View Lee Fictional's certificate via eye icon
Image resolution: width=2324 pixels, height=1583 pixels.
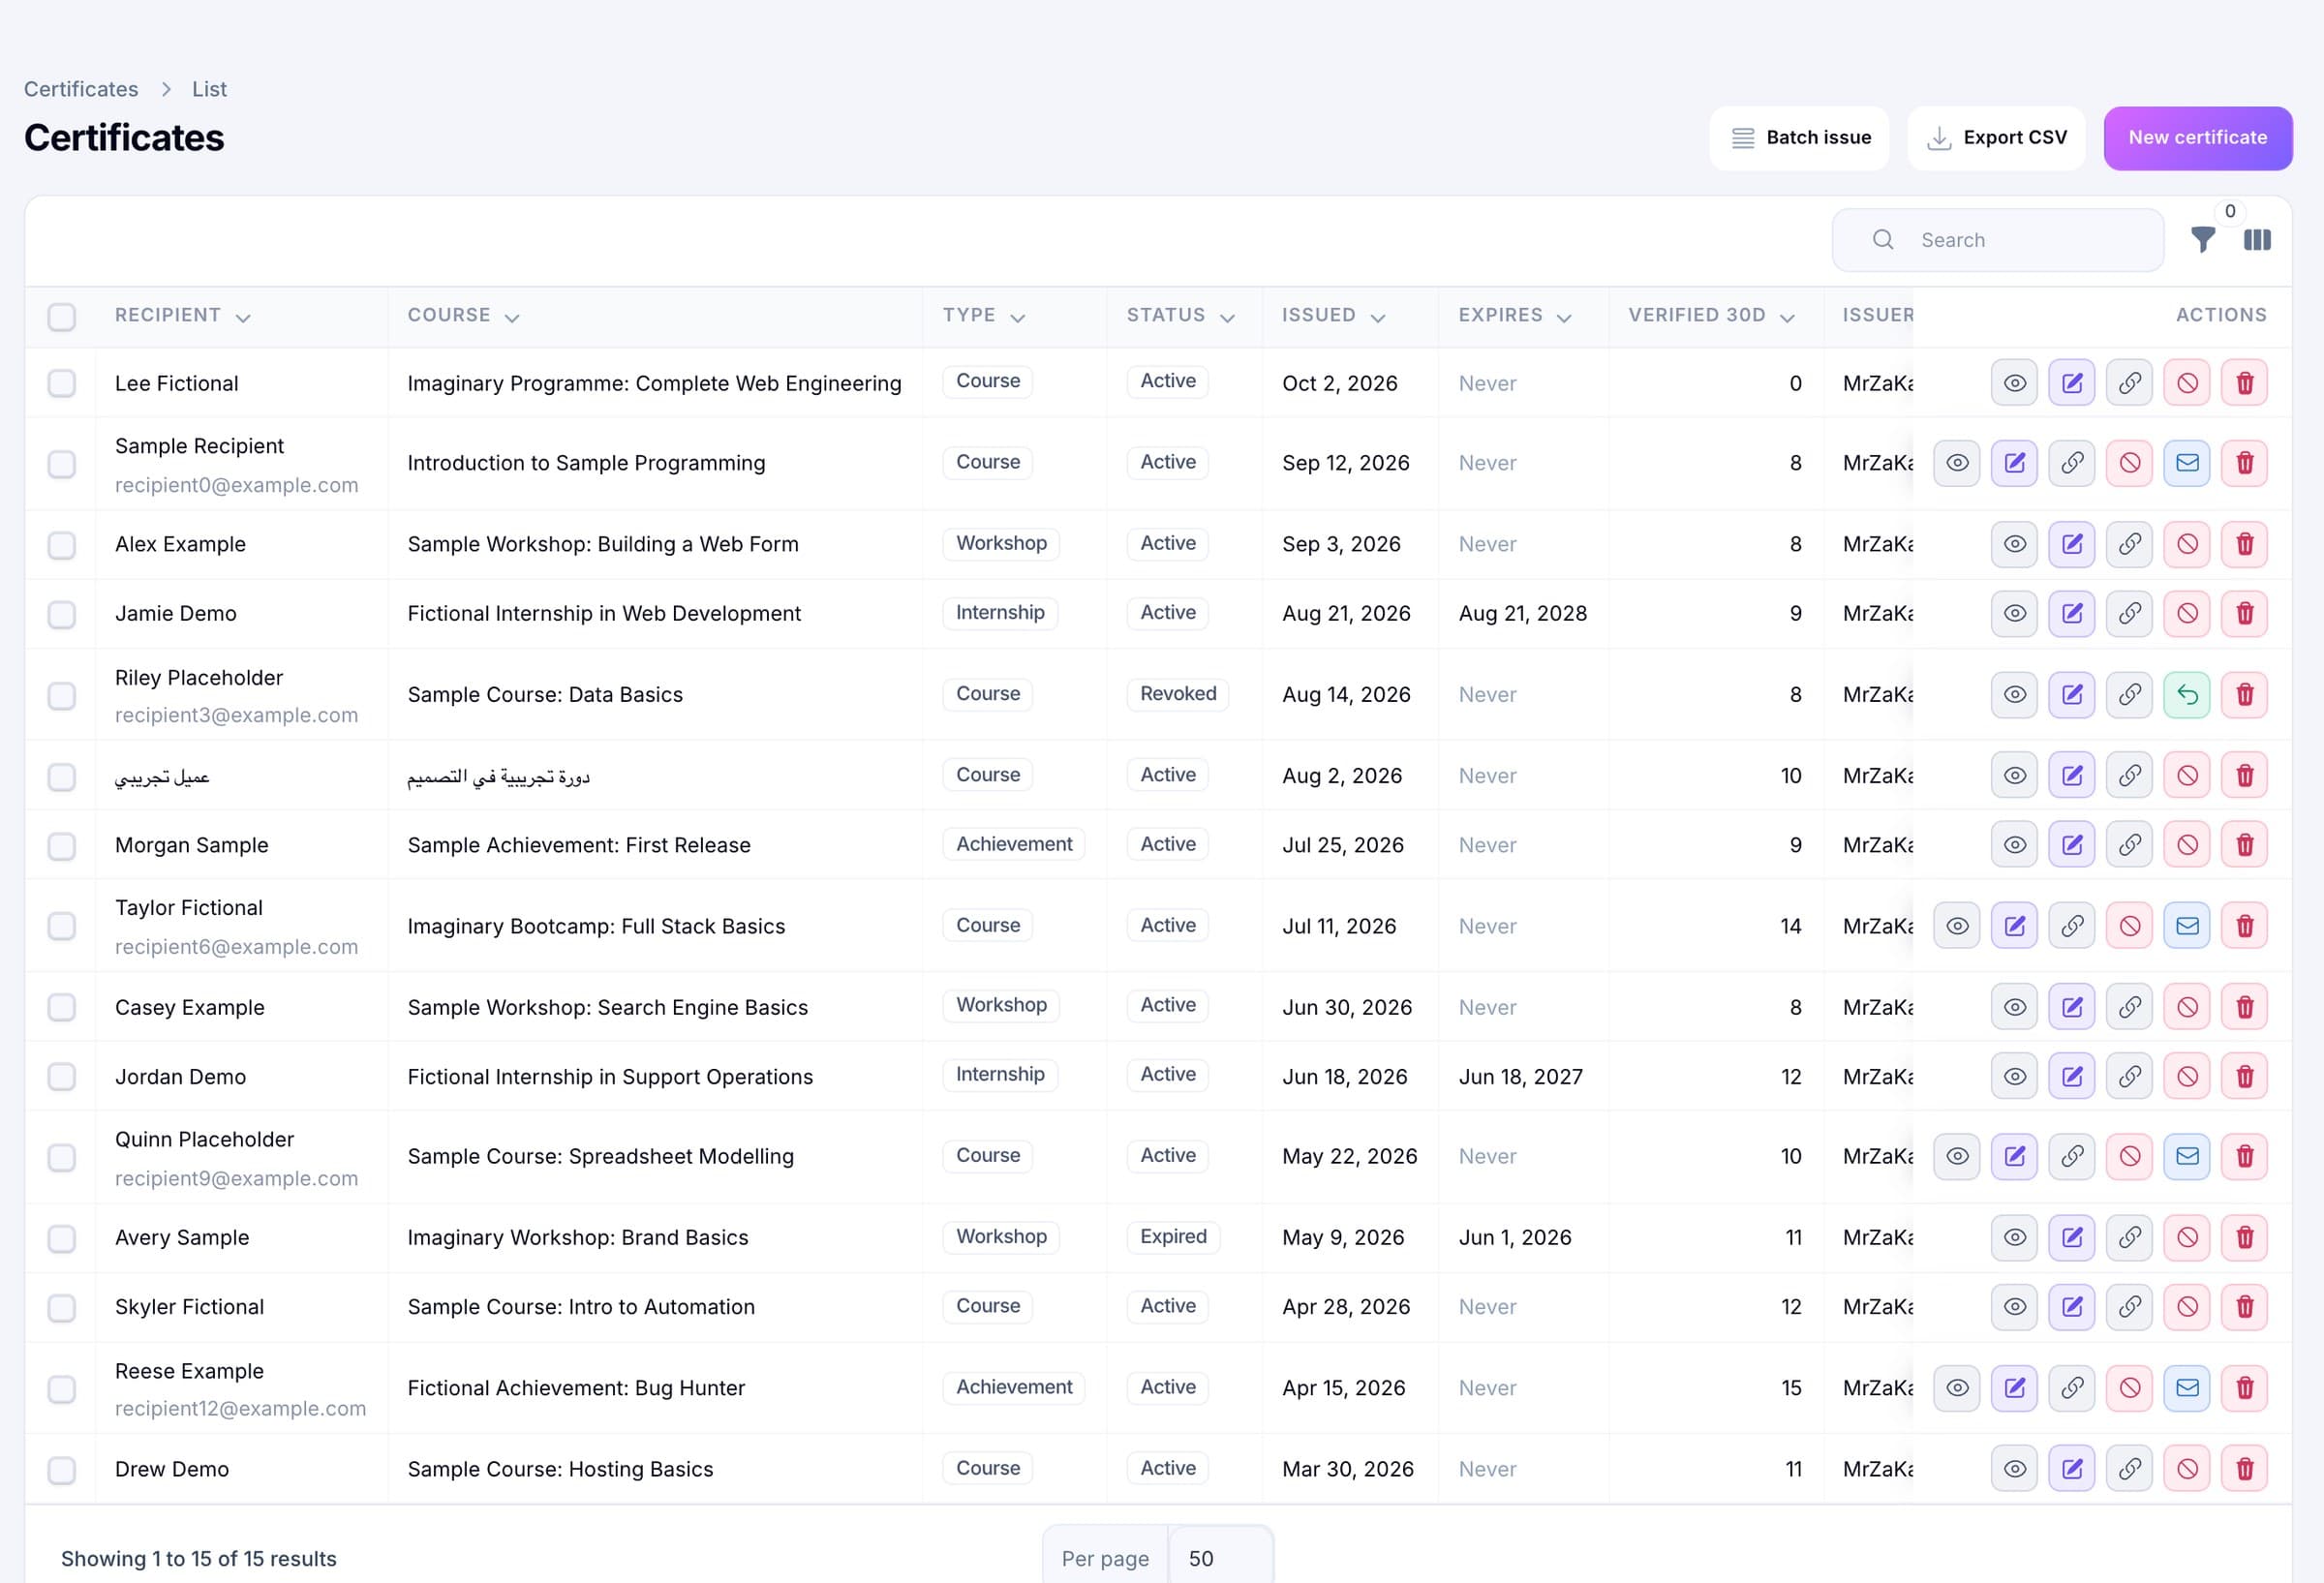point(2014,383)
